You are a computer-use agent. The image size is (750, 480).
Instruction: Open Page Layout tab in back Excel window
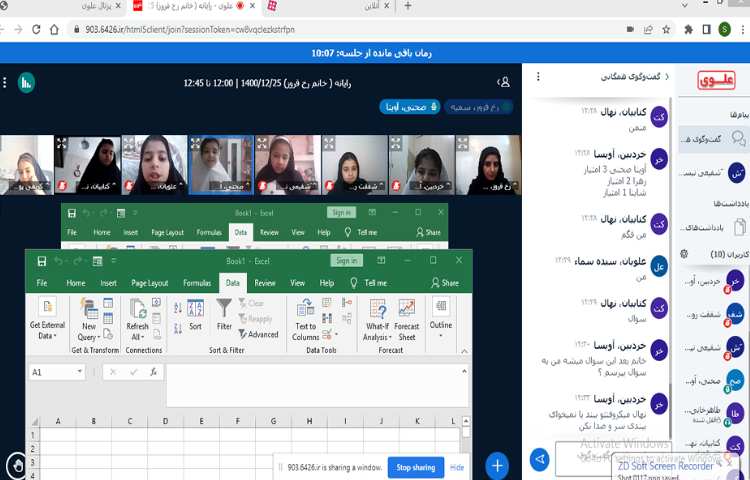[x=167, y=232]
